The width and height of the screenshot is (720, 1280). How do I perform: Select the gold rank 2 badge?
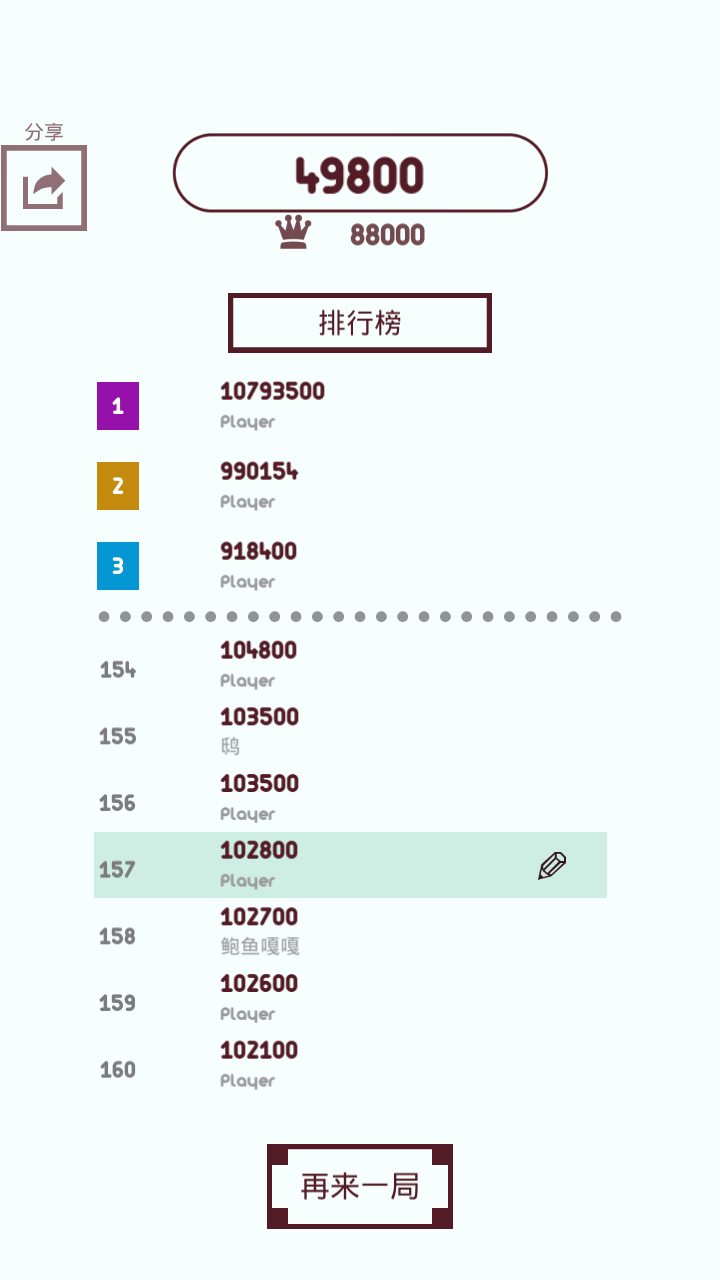click(117, 486)
